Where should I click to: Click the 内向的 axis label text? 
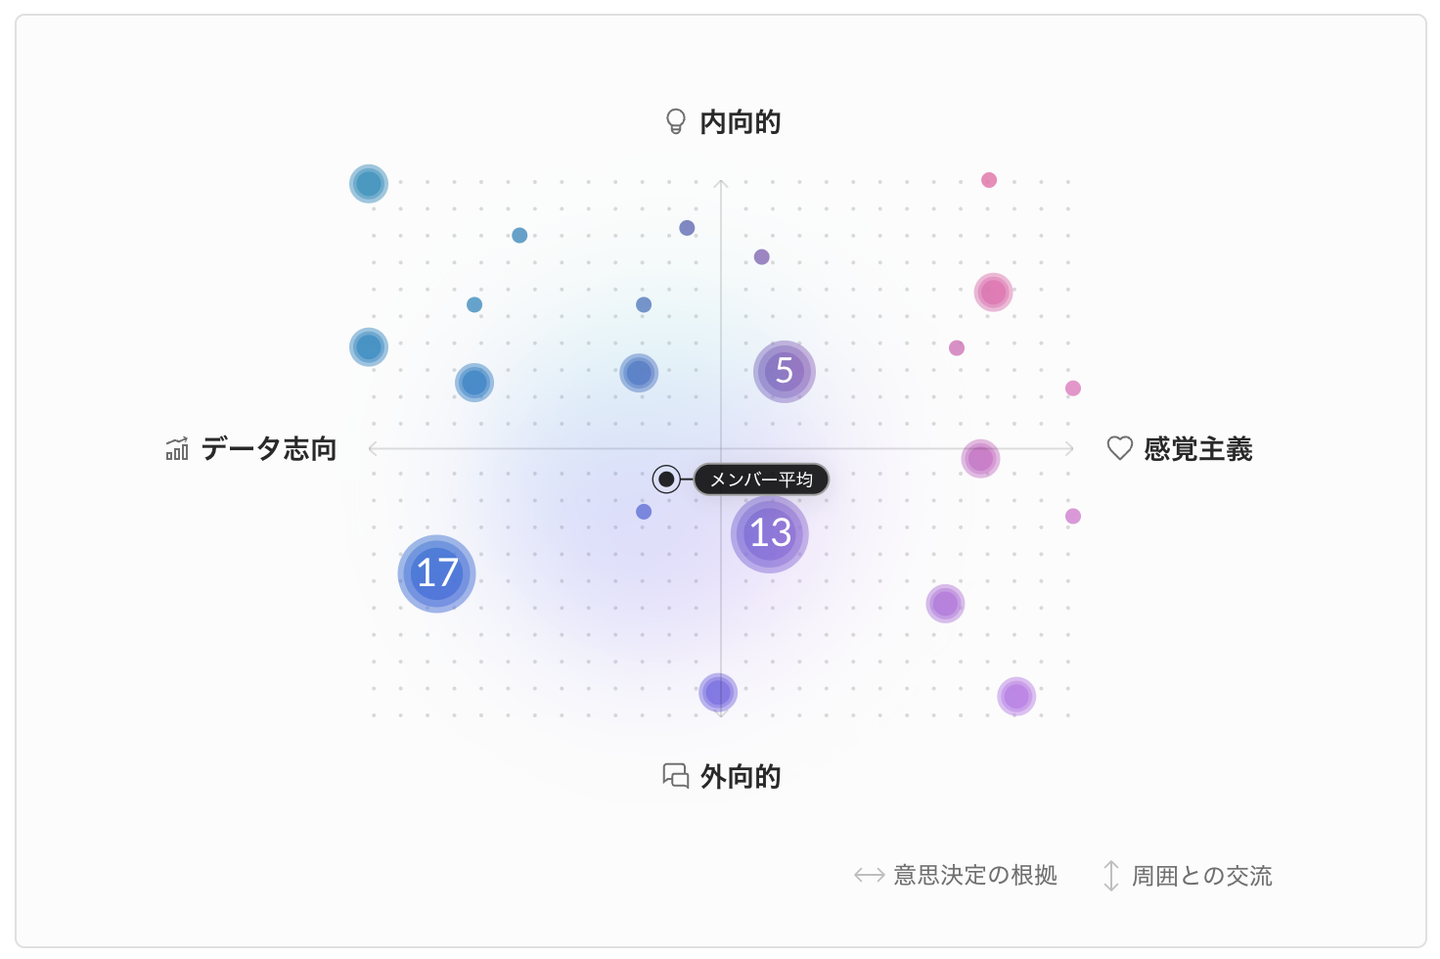coord(740,122)
